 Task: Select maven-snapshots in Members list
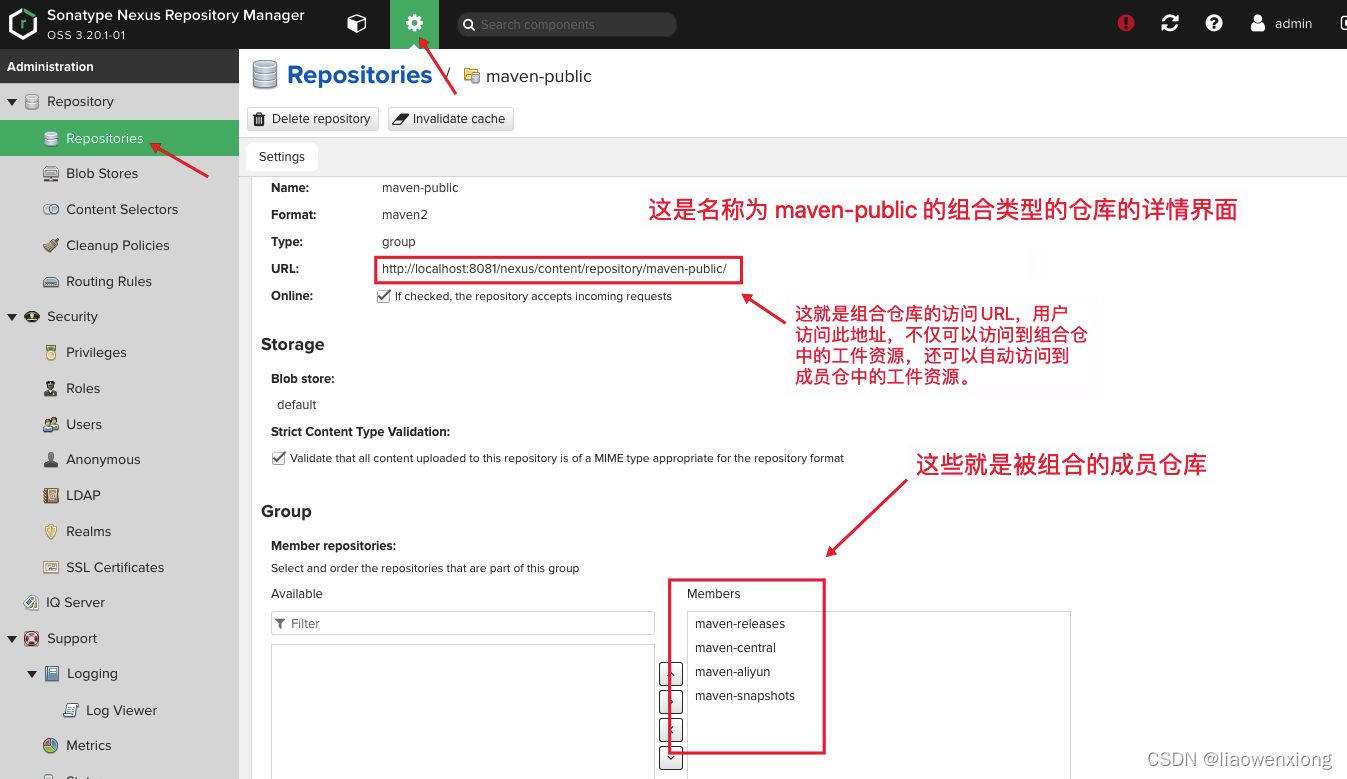745,696
